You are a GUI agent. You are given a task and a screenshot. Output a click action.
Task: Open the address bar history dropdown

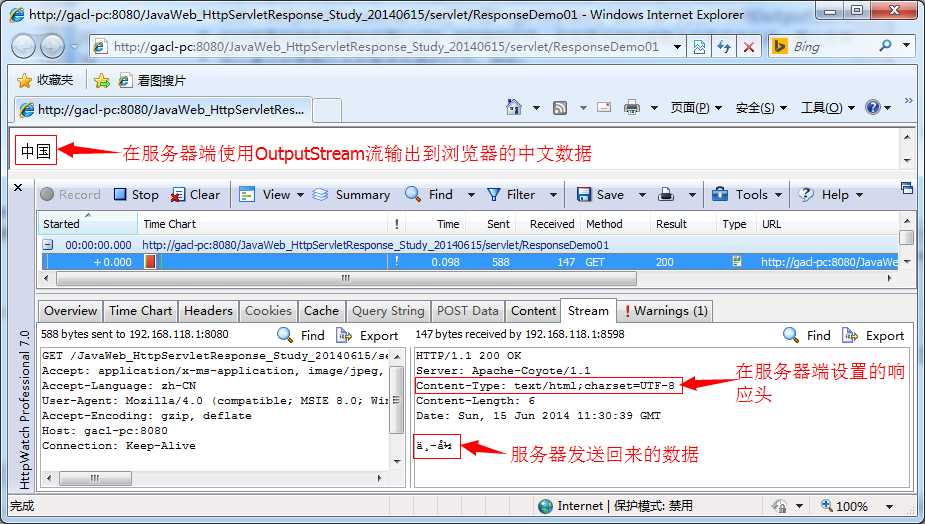(677, 47)
